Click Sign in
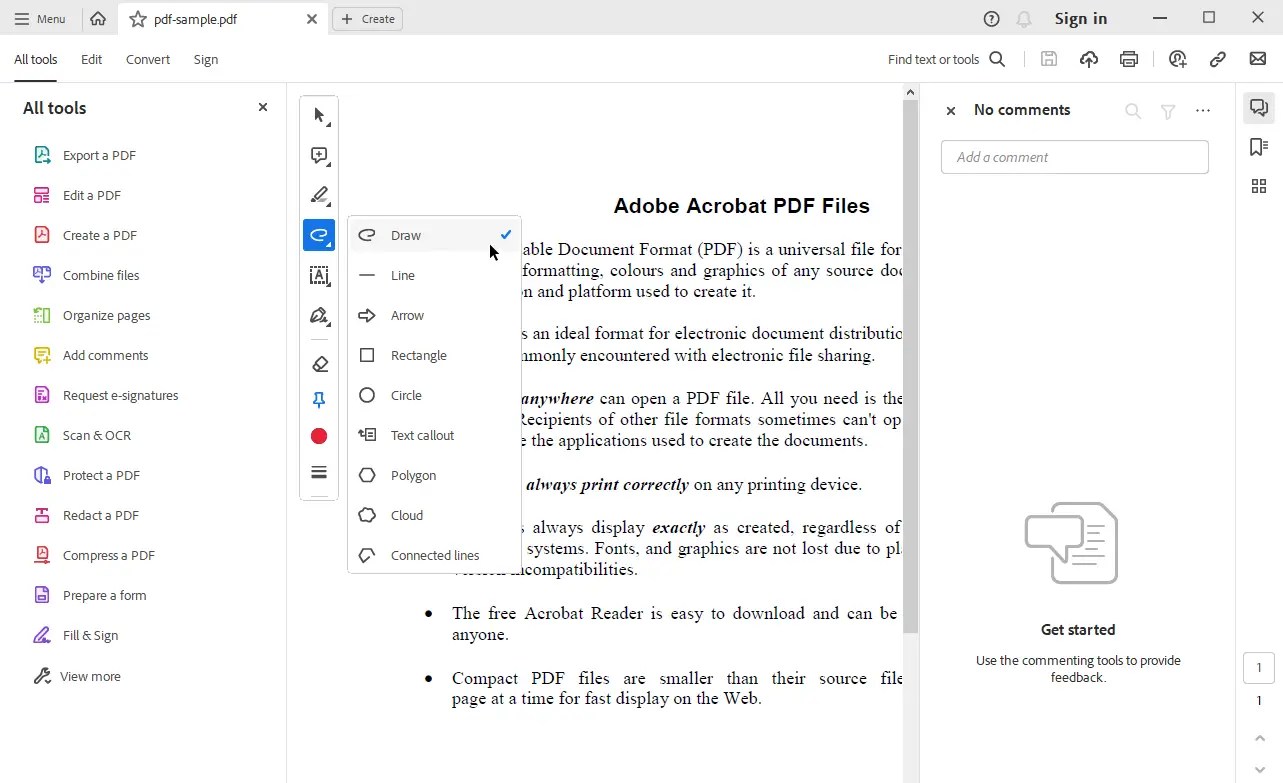The width and height of the screenshot is (1283, 783). click(x=1080, y=19)
